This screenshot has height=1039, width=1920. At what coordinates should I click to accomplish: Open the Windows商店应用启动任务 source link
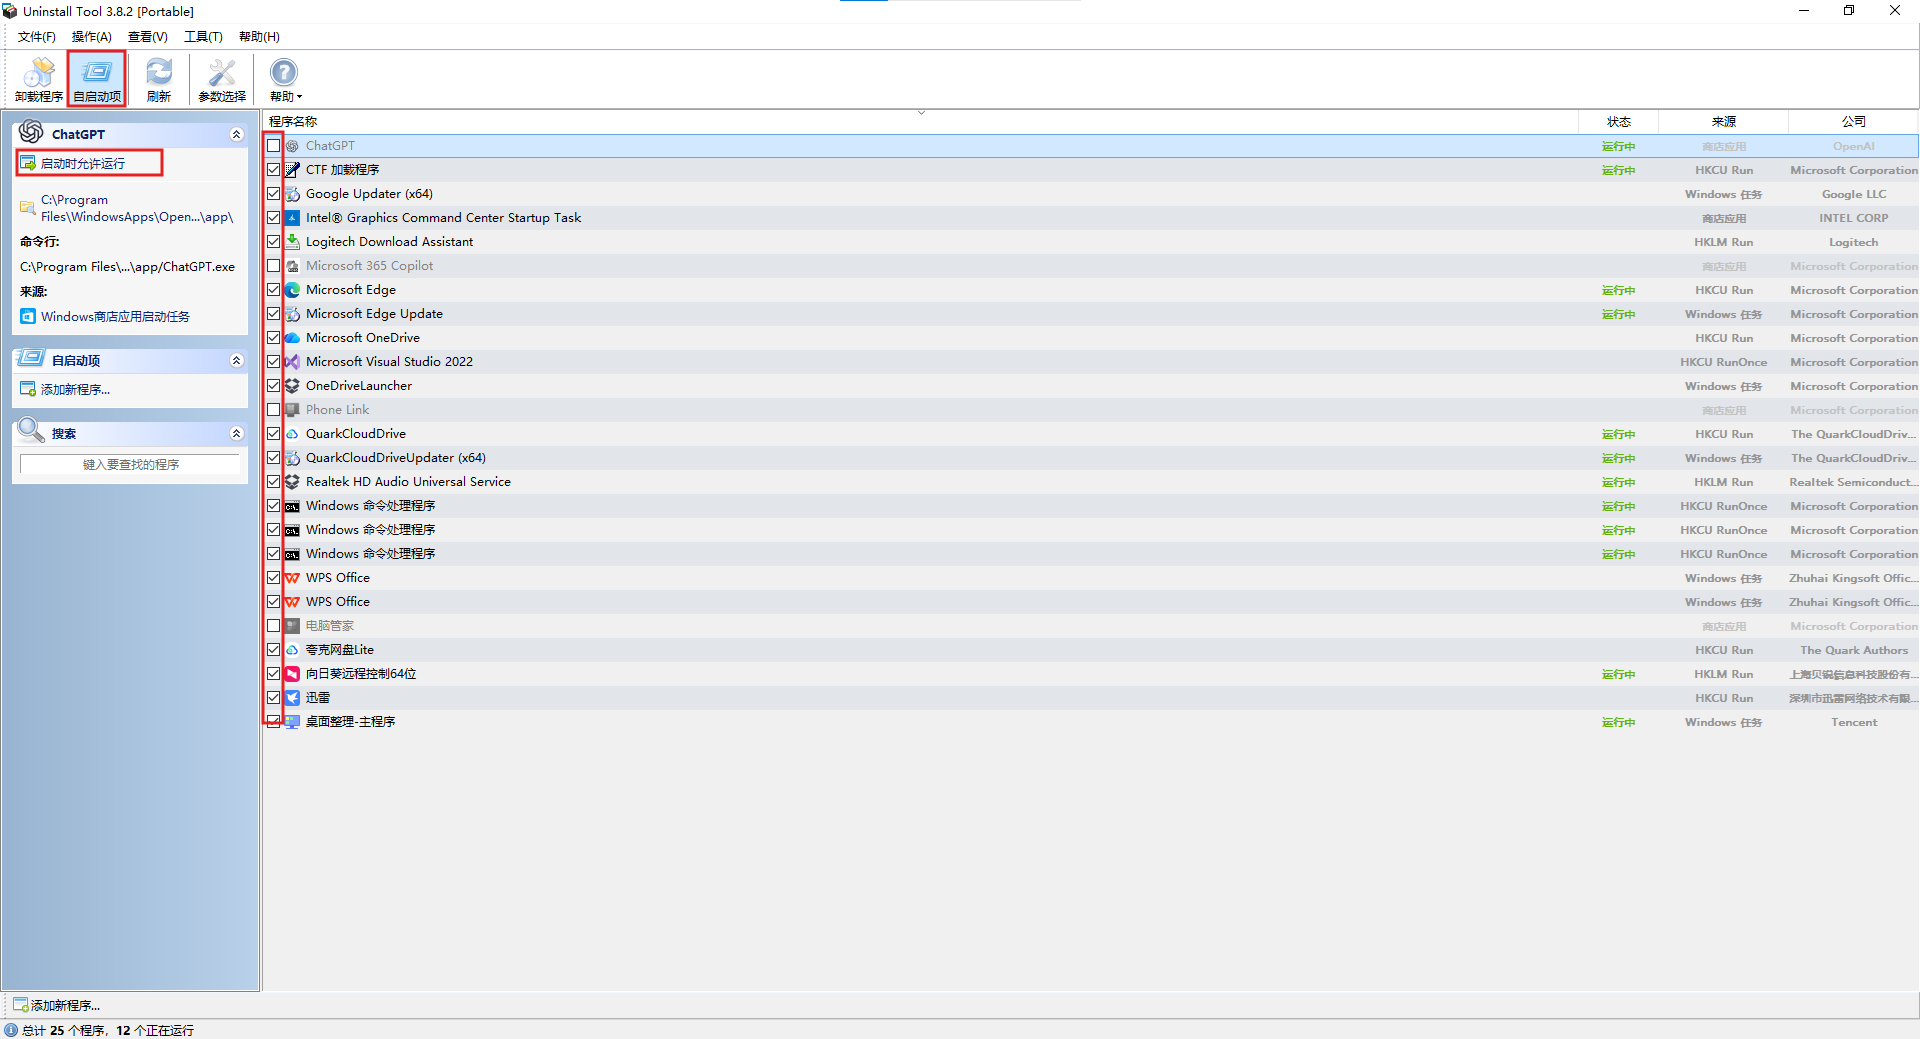(x=115, y=317)
